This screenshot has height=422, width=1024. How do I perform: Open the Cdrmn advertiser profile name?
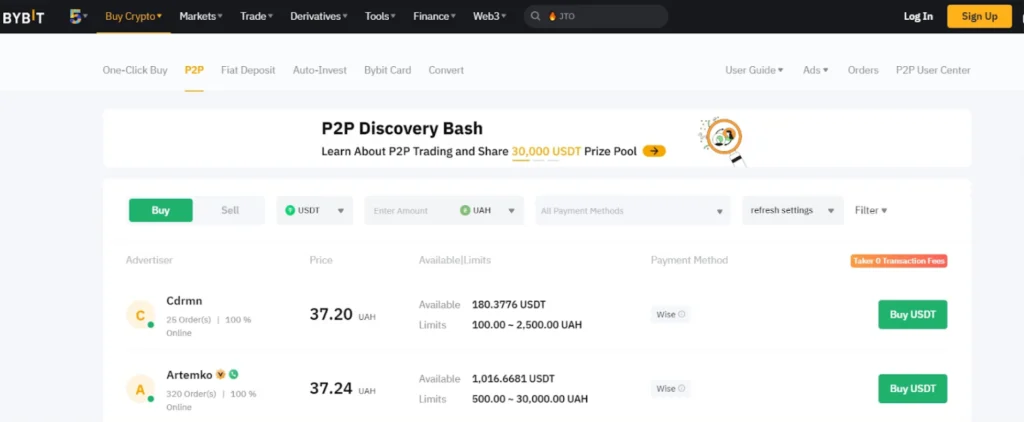[184, 300]
